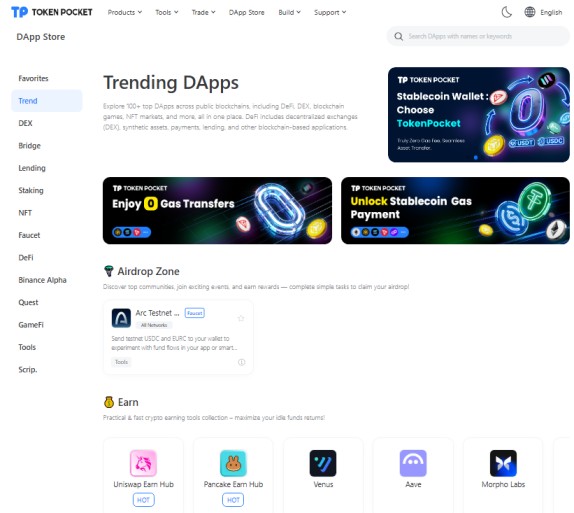Click the Aave label
The width and height of the screenshot is (574, 513).
point(413,484)
